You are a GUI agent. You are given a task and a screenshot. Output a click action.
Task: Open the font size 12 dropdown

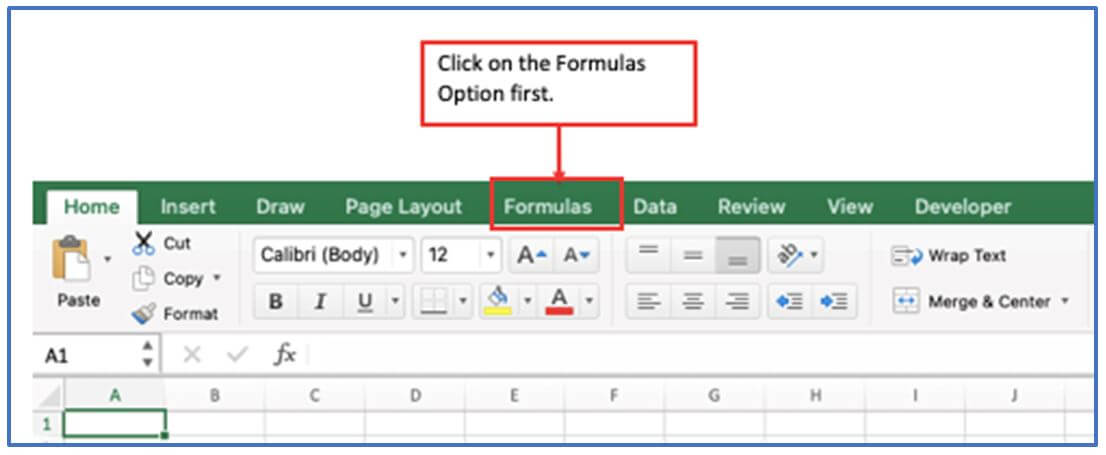491,255
